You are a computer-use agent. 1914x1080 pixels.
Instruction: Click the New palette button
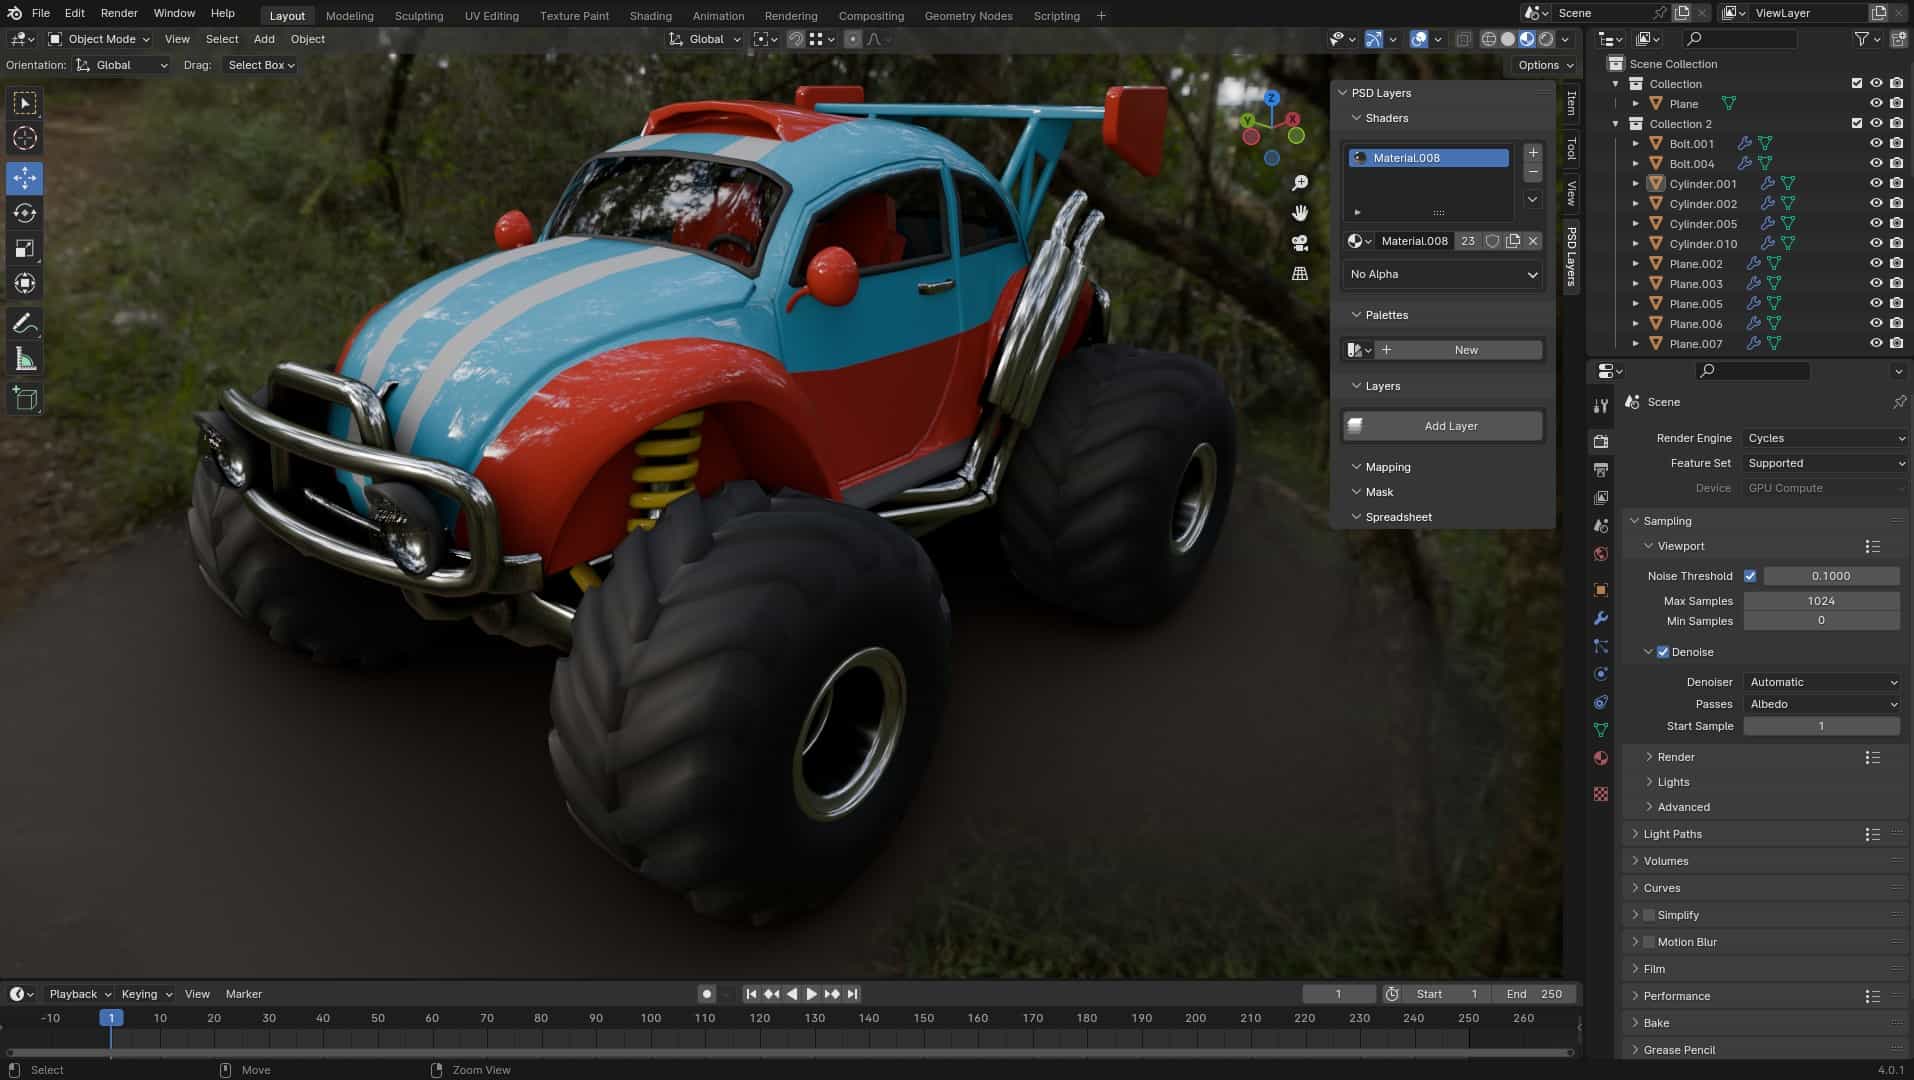pos(1460,350)
